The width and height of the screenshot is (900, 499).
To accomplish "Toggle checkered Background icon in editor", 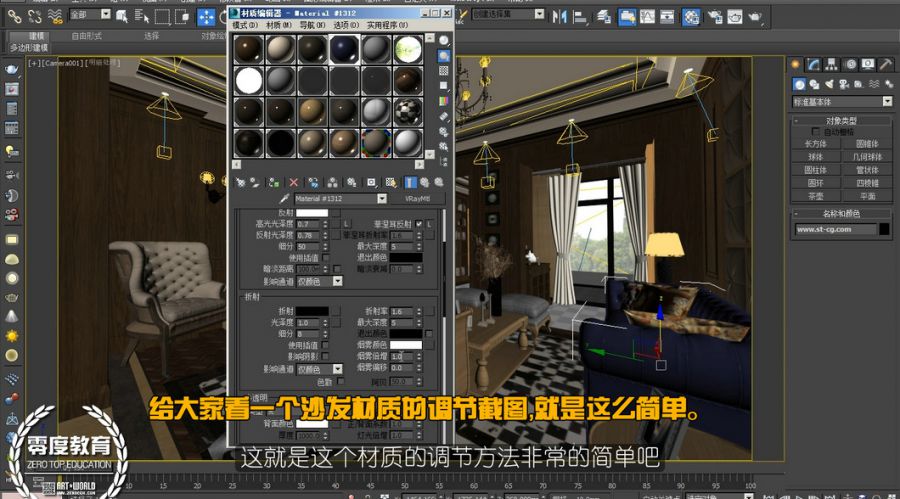I will tap(444, 71).
